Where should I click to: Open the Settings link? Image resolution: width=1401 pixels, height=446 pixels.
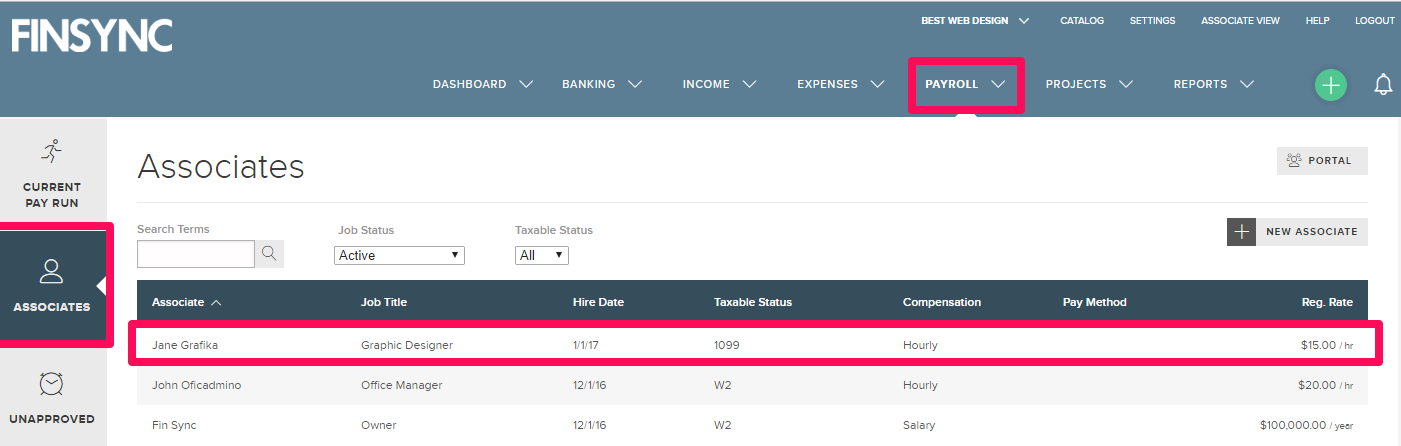(x=1152, y=20)
